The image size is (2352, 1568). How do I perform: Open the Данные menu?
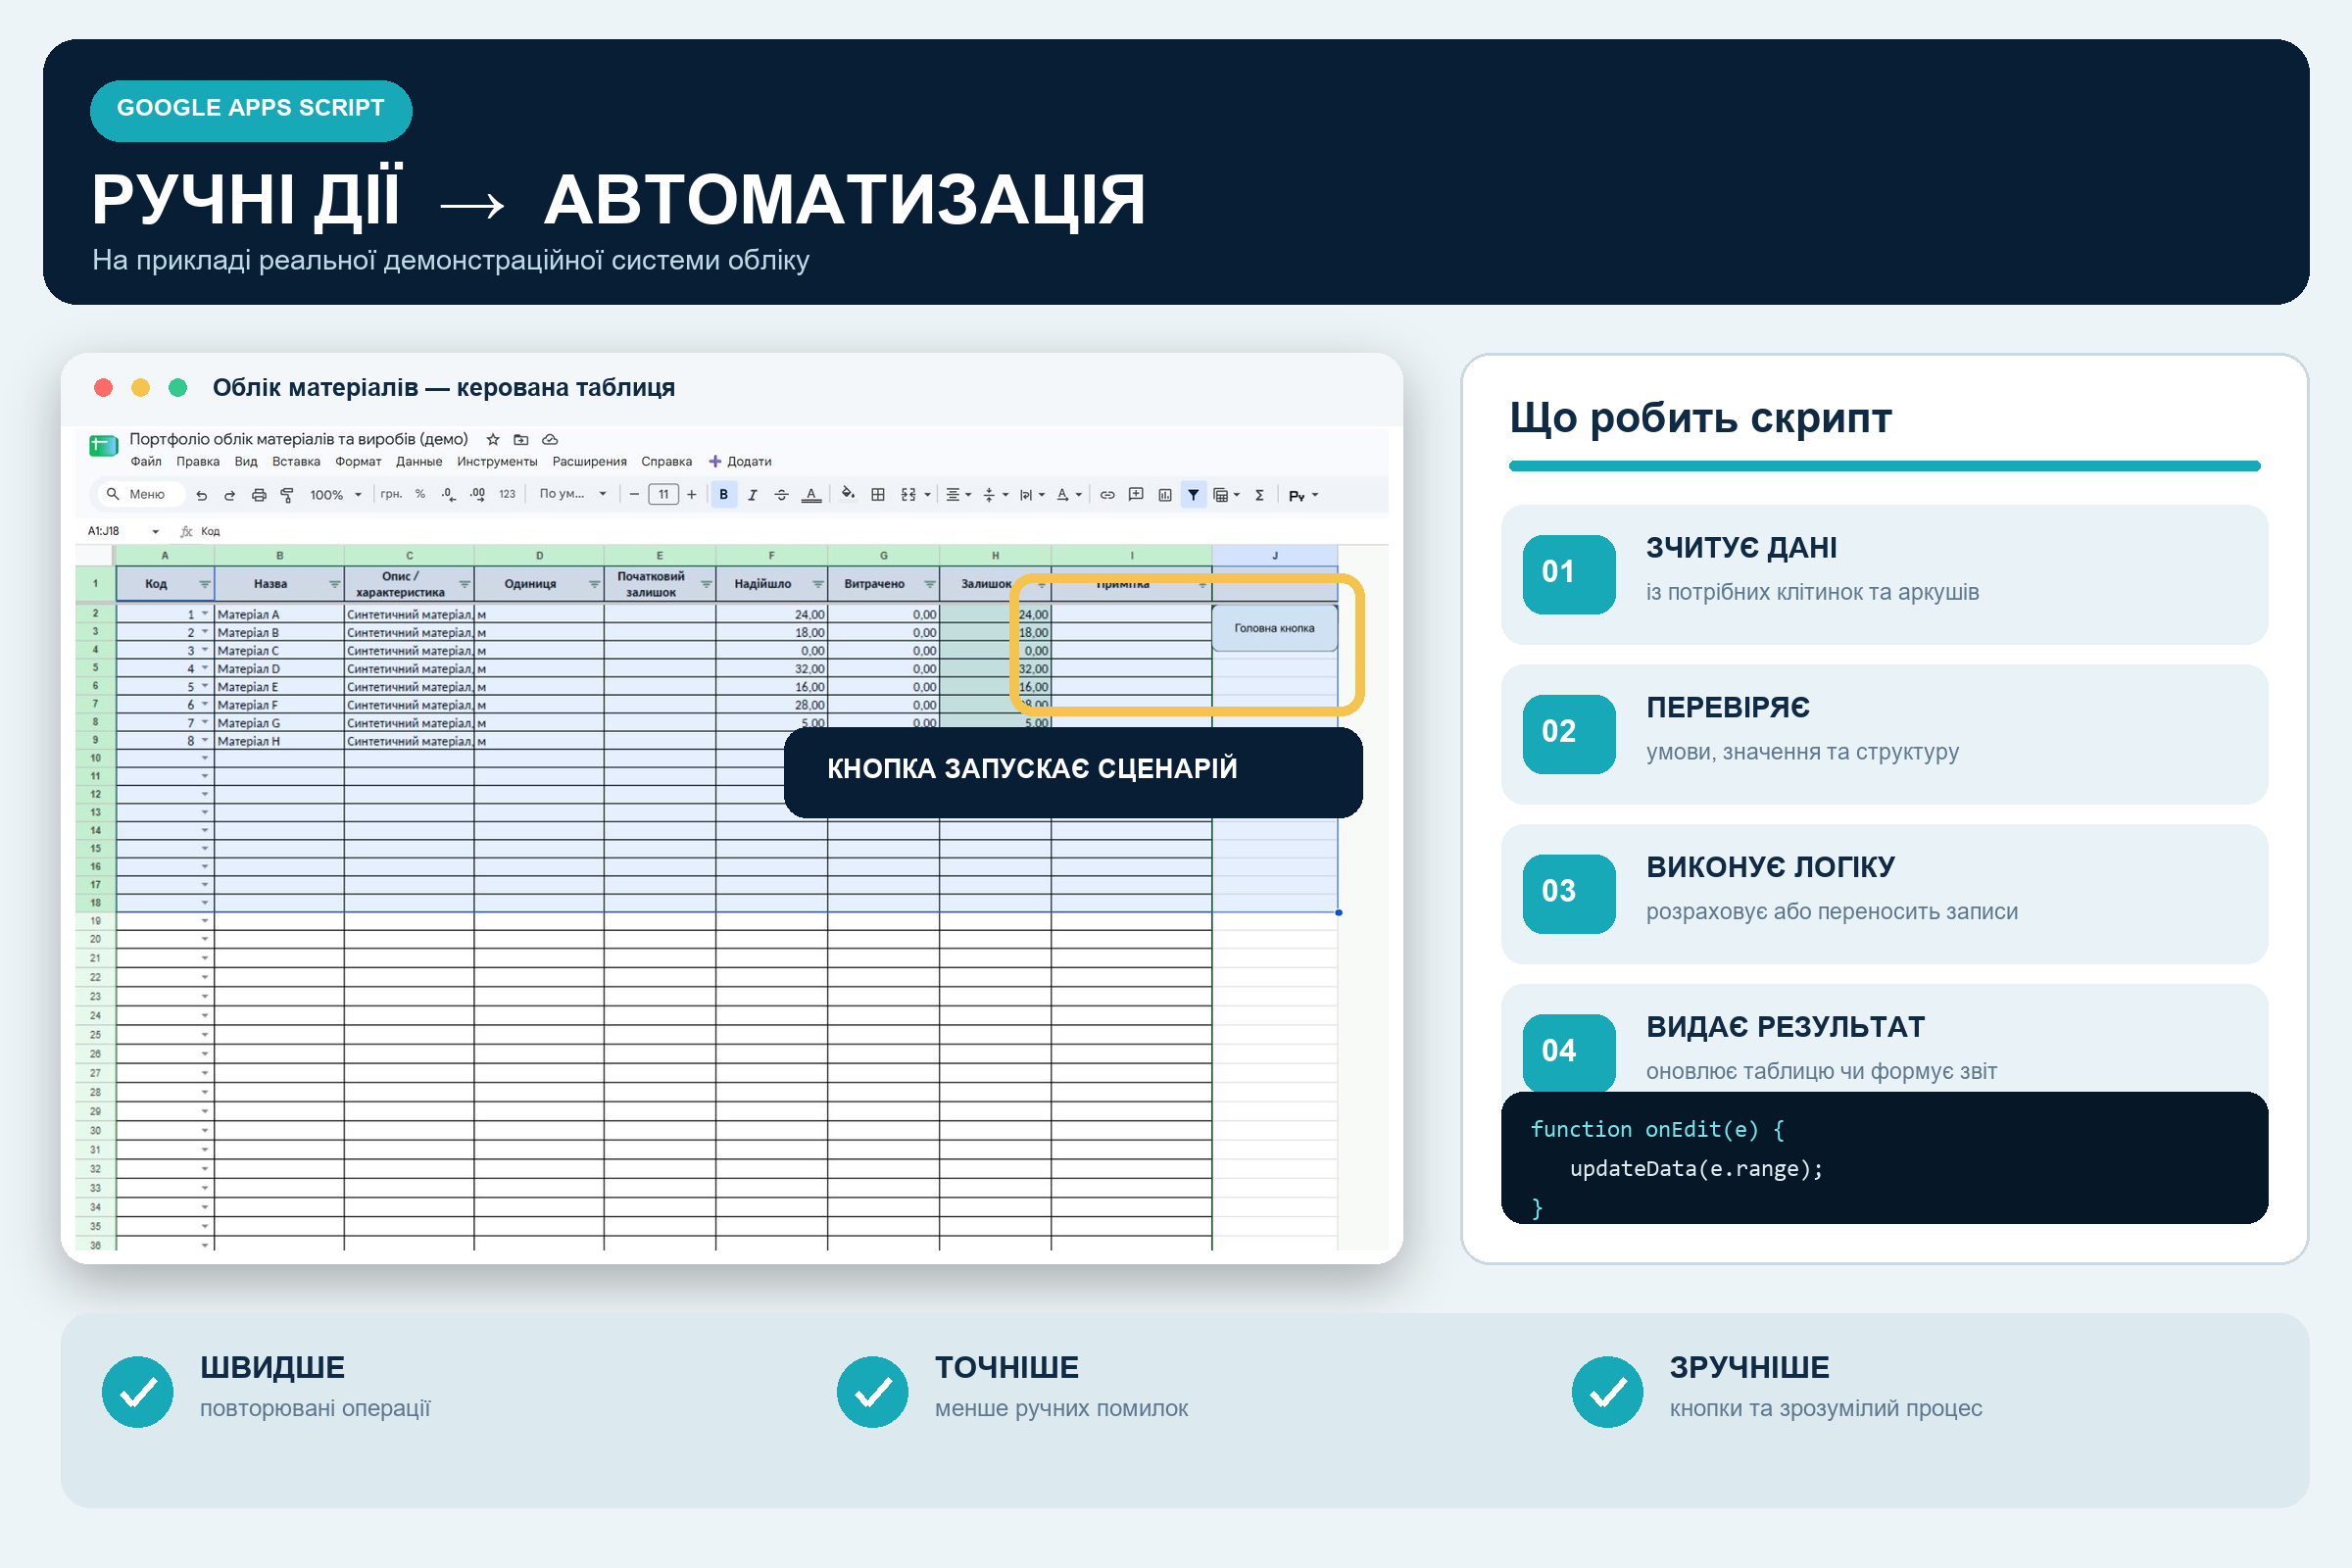pyautogui.click(x=419, y=462)
